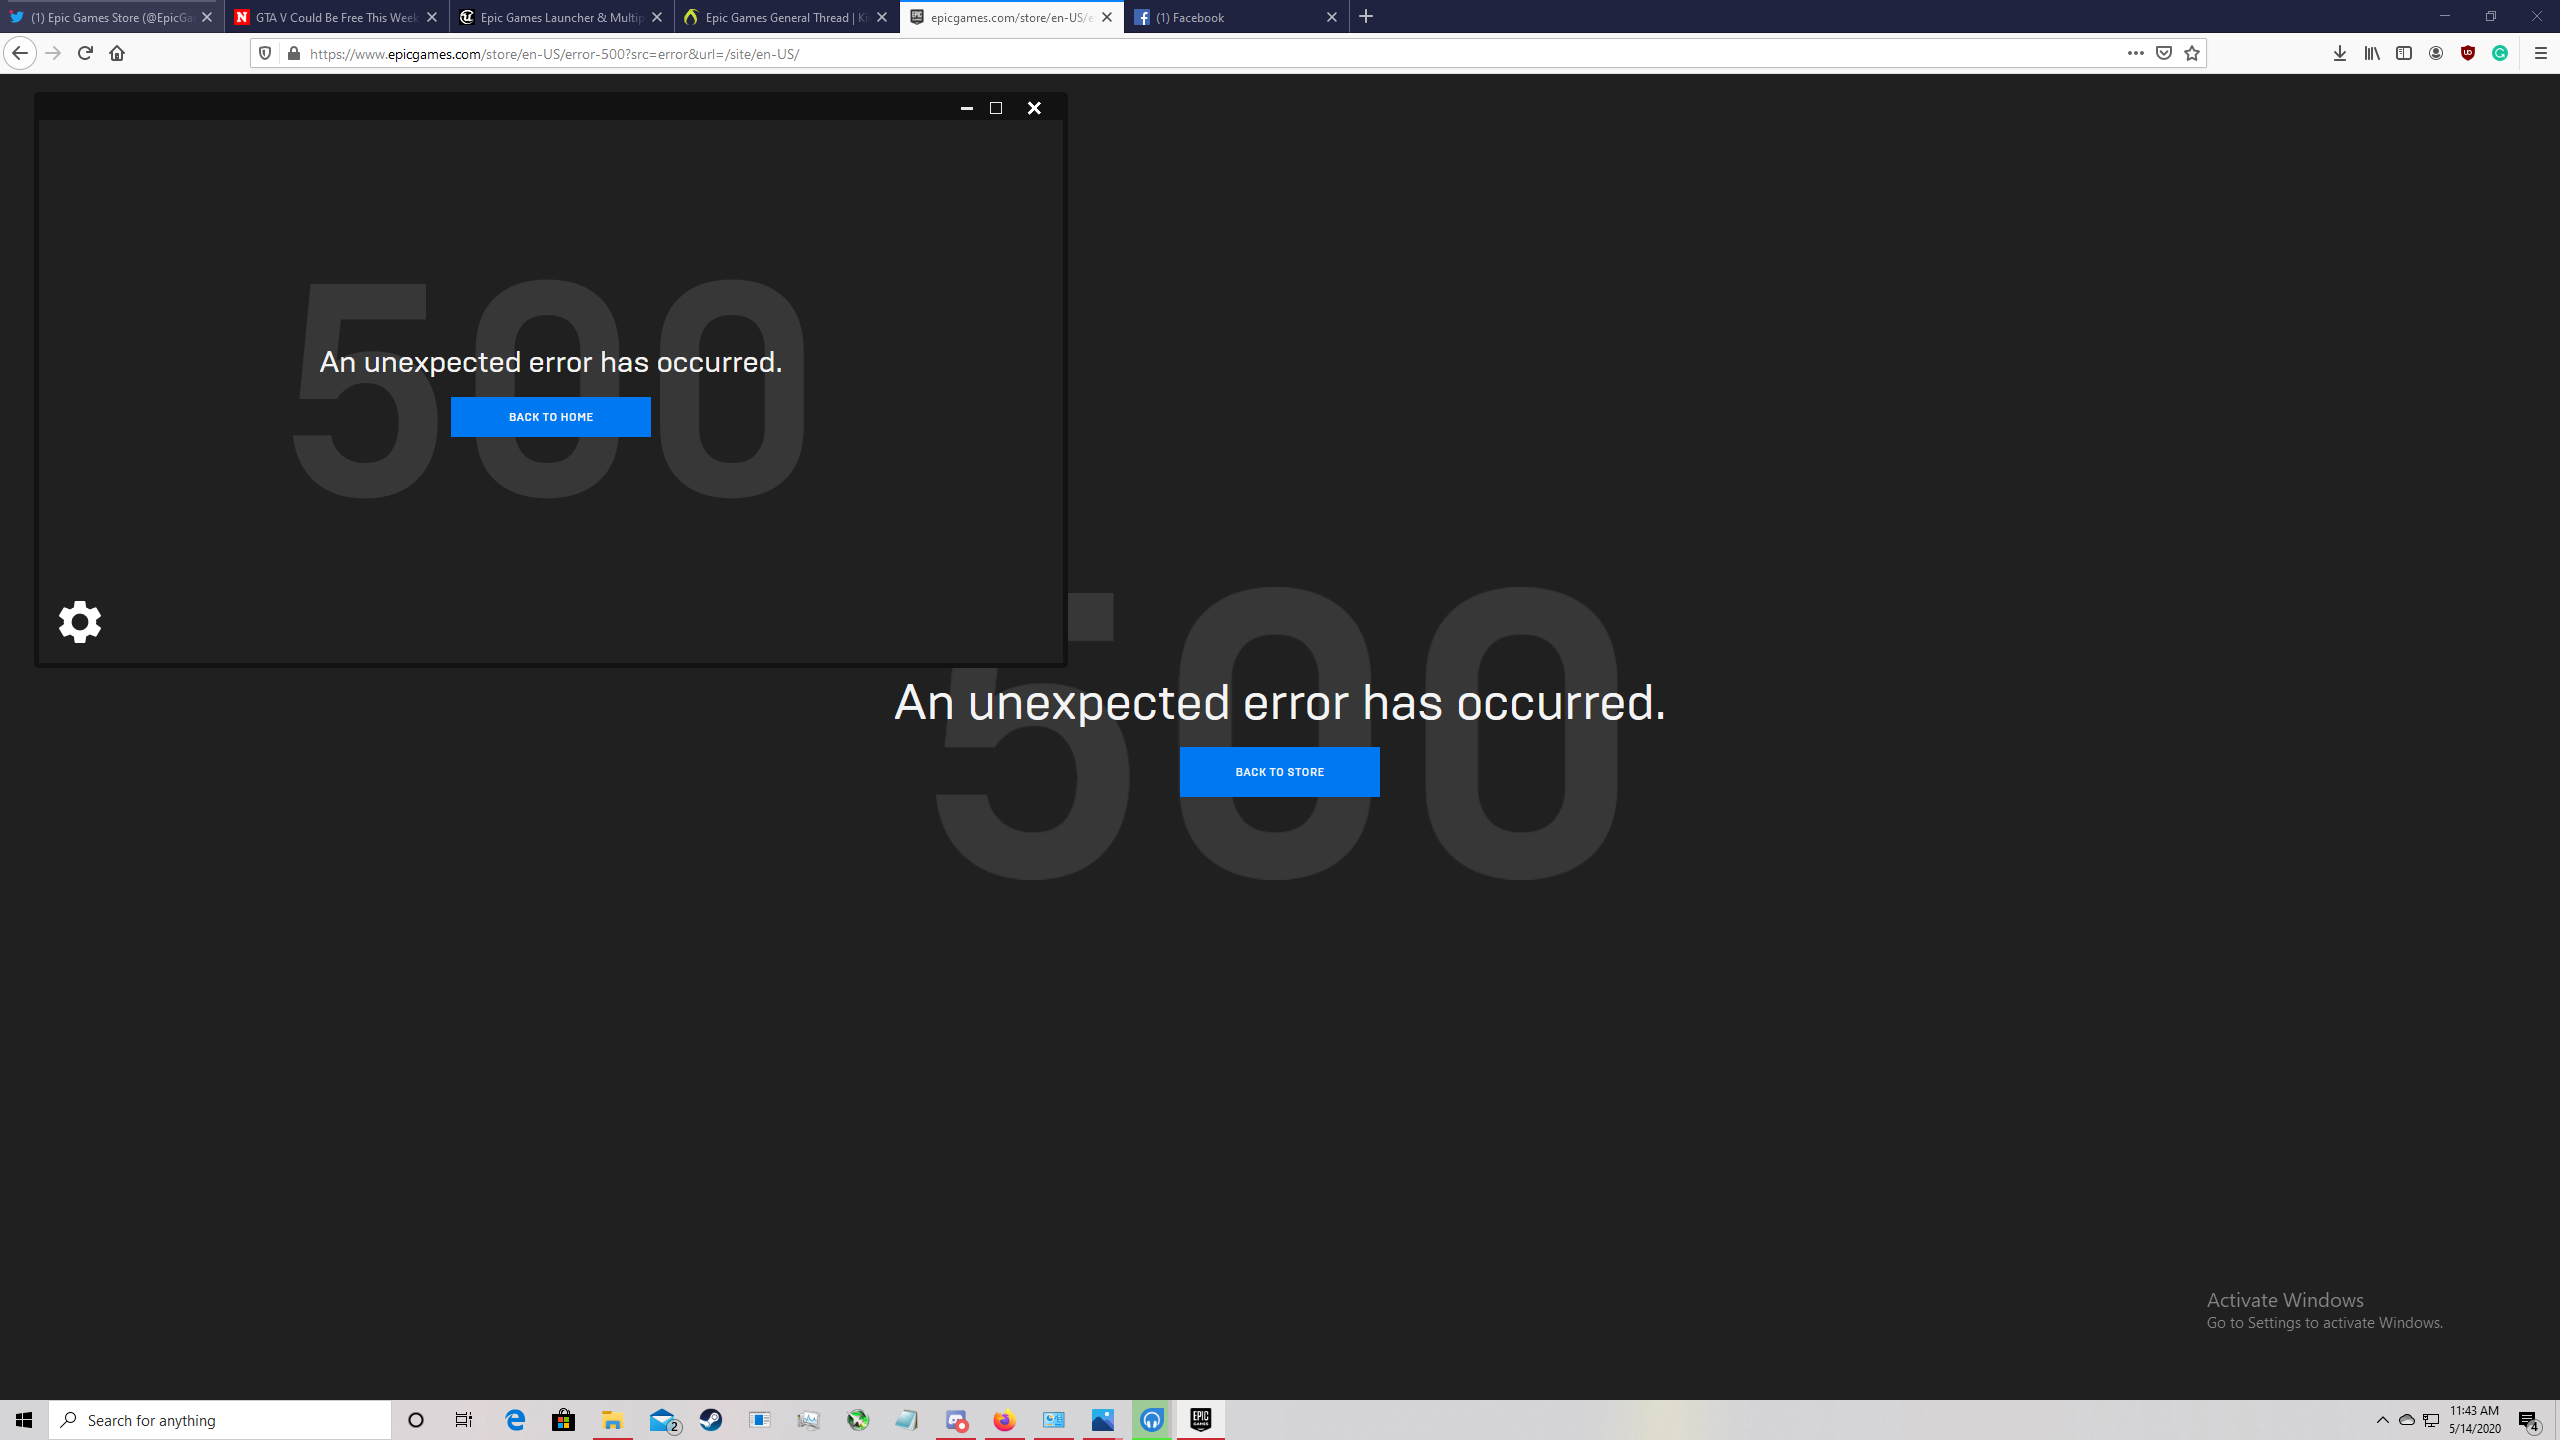Viewport: 2560px width, 1440px height.
Task: Maximize the Epic launcher window
Action: (x=996, y=108)
